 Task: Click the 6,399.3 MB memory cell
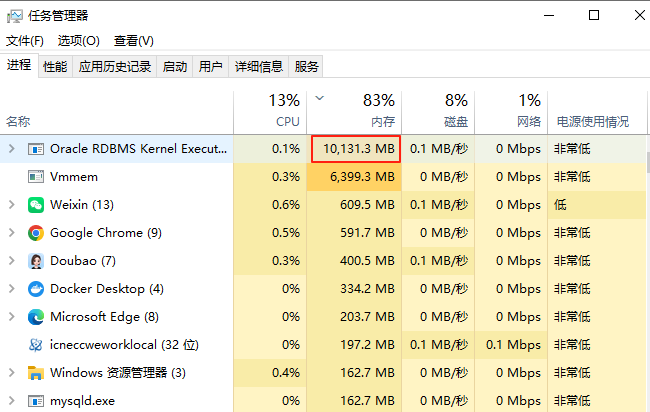pos(354,177)
